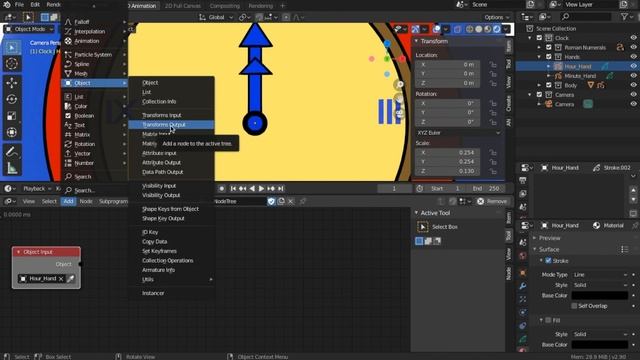The image size is (640, 360).
Task: Toggle the Clock collection checkbox
Action: click(539, 38)
